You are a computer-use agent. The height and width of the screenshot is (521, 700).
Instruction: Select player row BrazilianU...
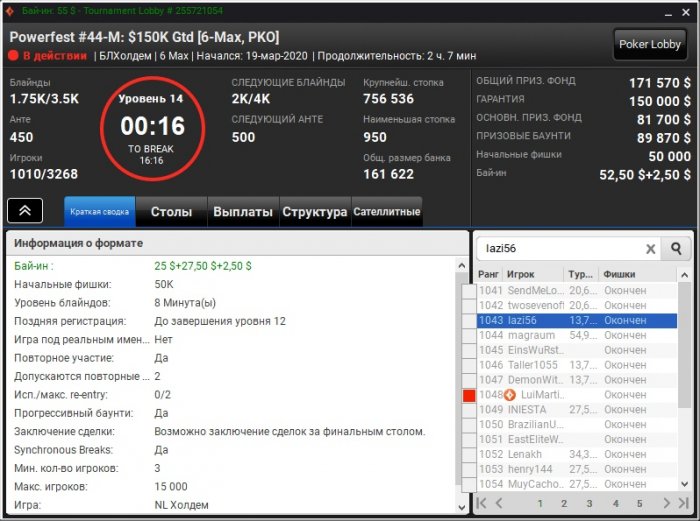click(577, 425)
